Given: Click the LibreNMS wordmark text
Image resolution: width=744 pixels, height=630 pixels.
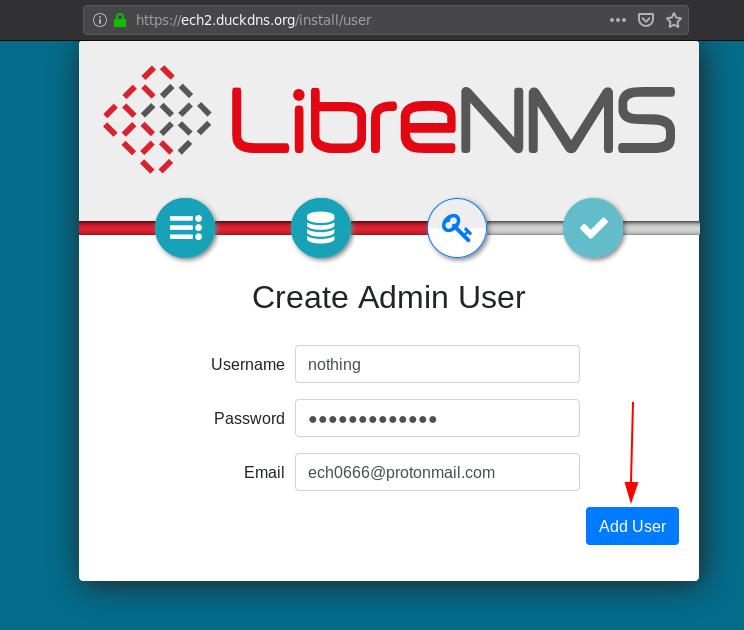Looking at the screenshot, I should 454,120.
